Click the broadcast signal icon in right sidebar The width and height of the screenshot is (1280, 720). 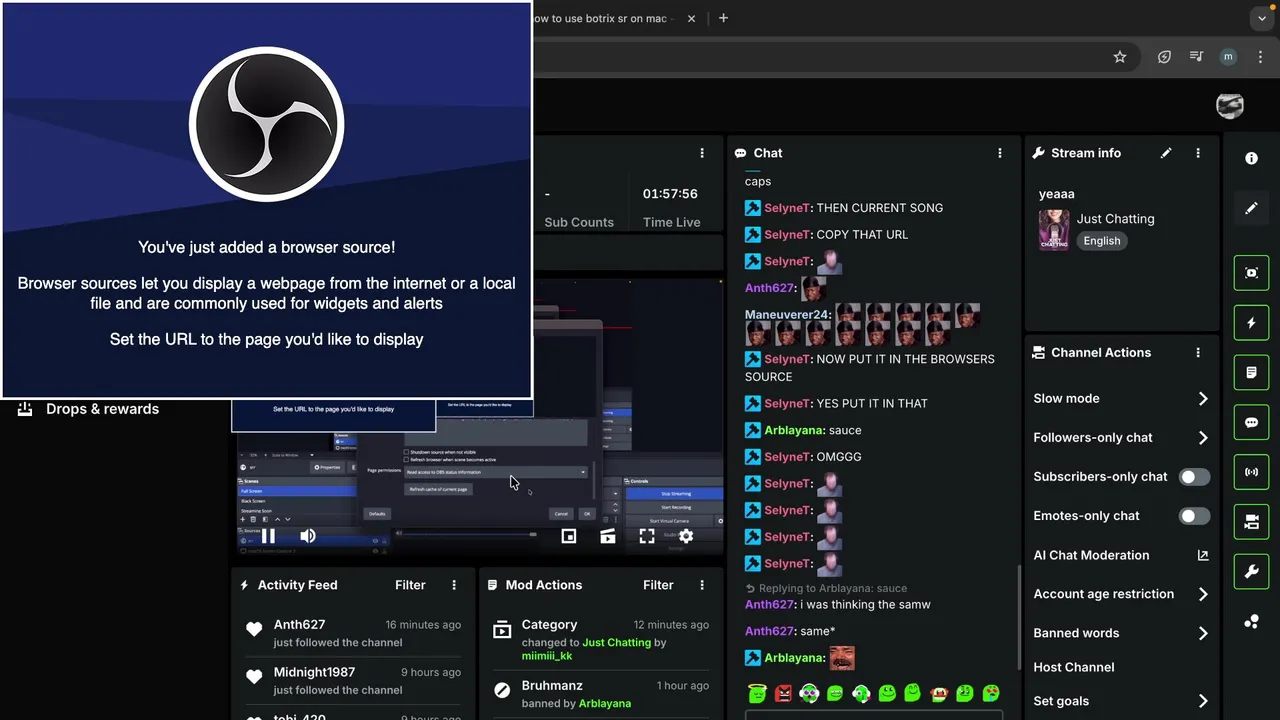point(1251,472)
